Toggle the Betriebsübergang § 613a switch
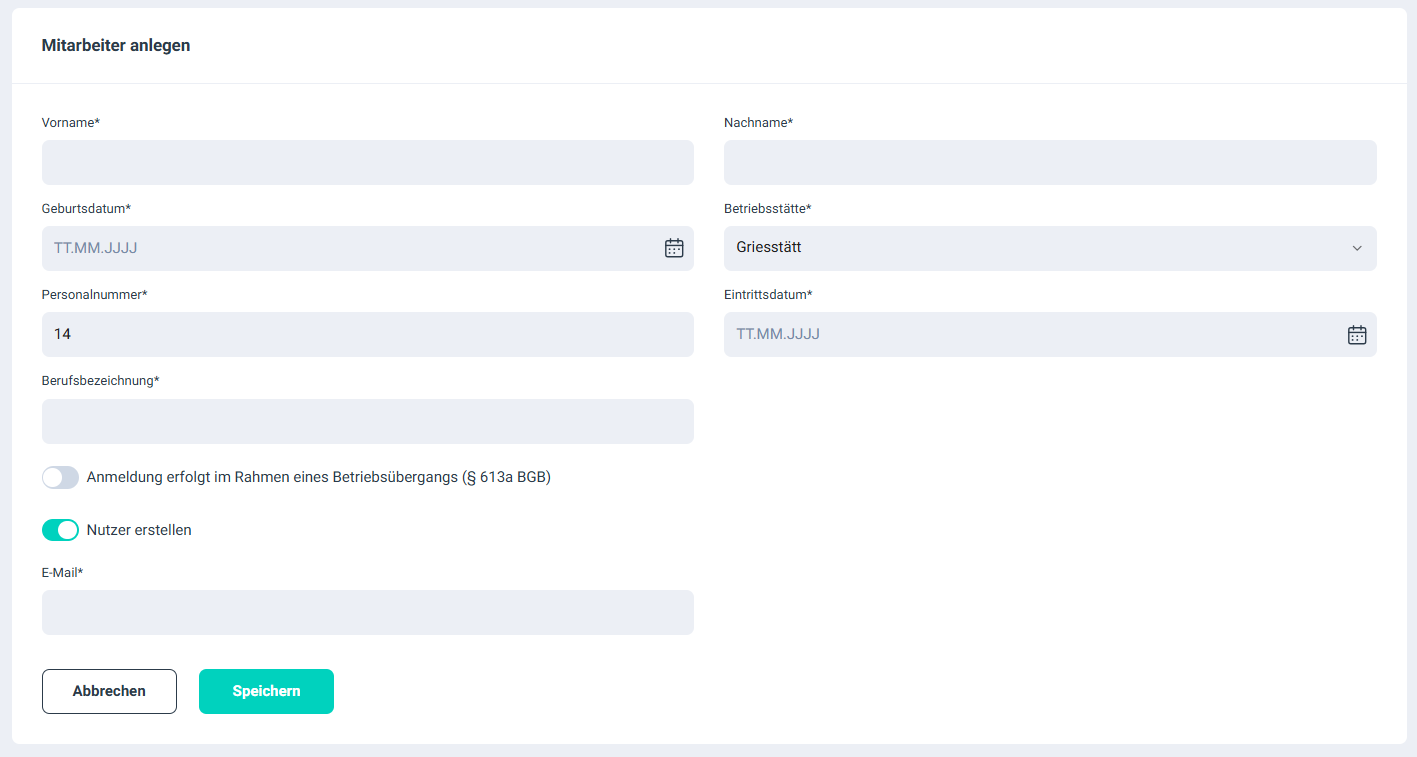Viewport: 1417px width, 757px height. click(x=60, y=478)
